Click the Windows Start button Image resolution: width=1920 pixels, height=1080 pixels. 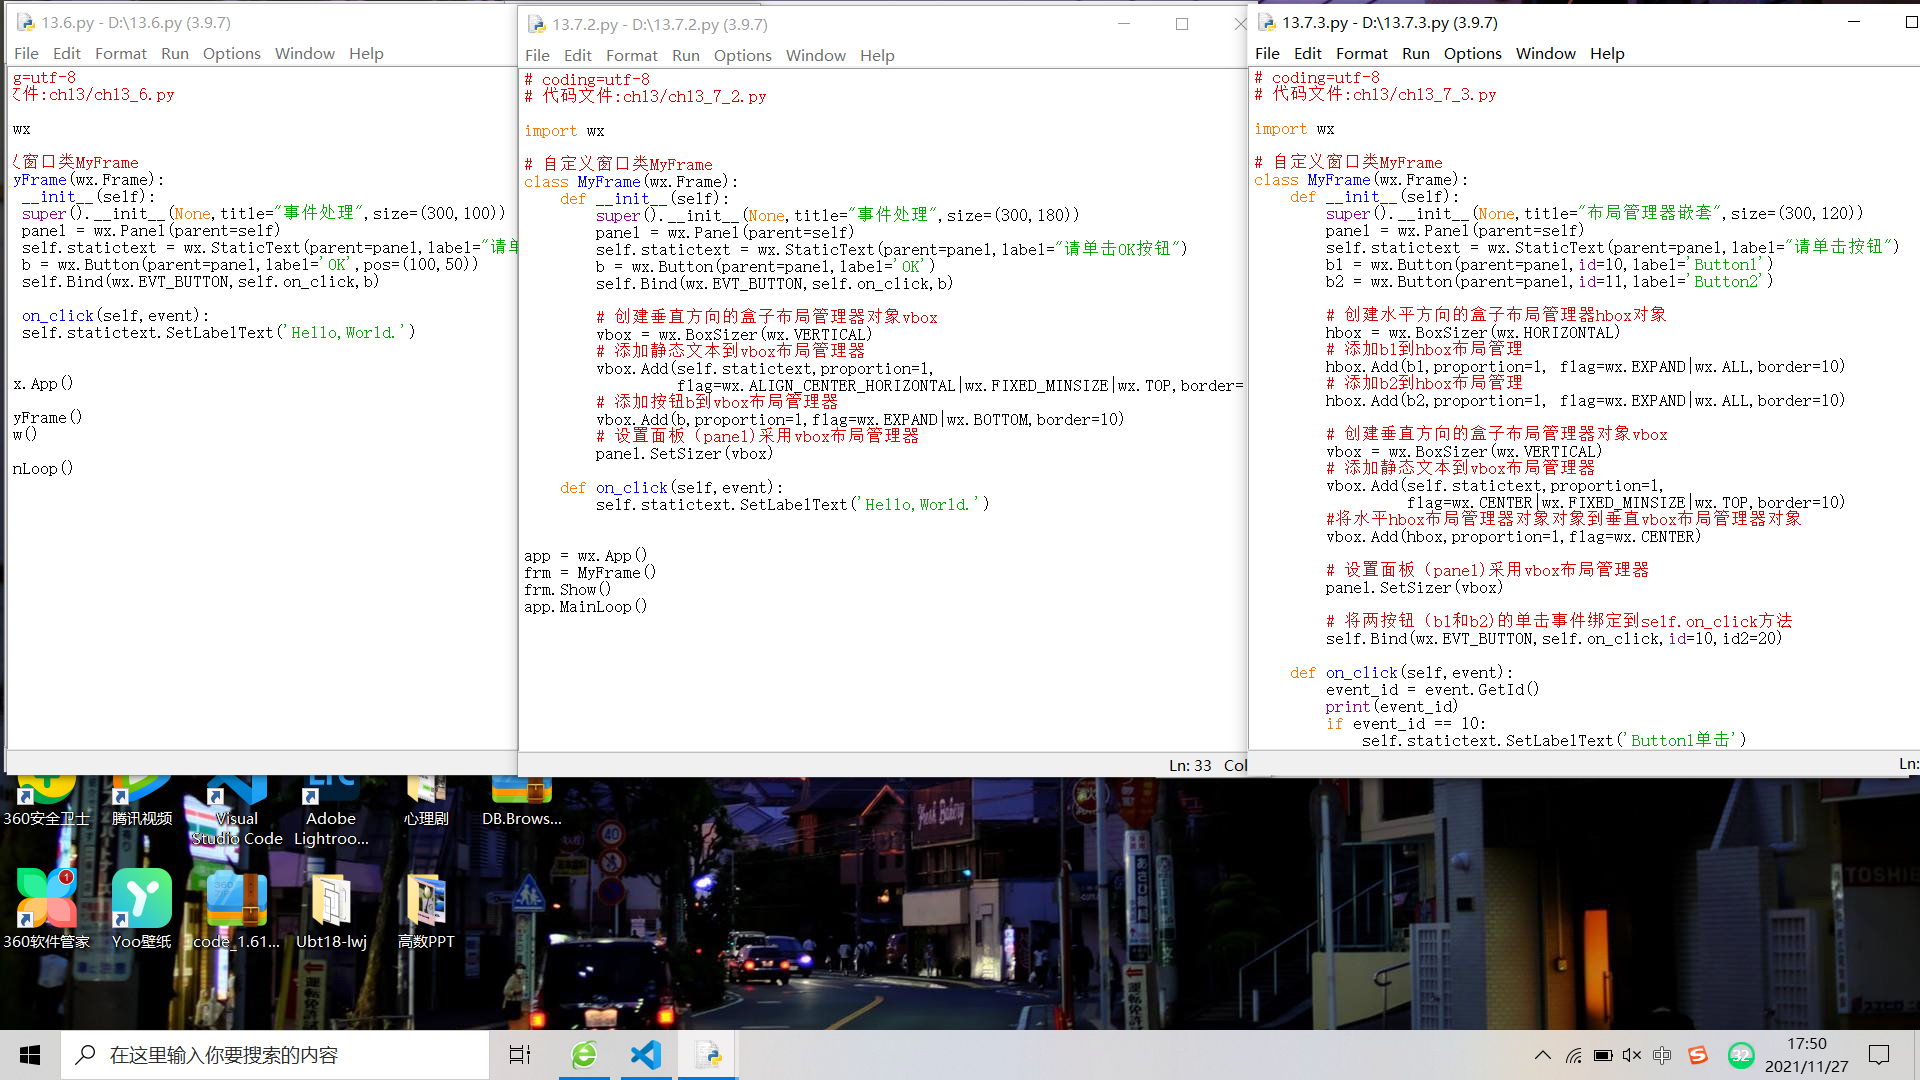[30, 1055]
